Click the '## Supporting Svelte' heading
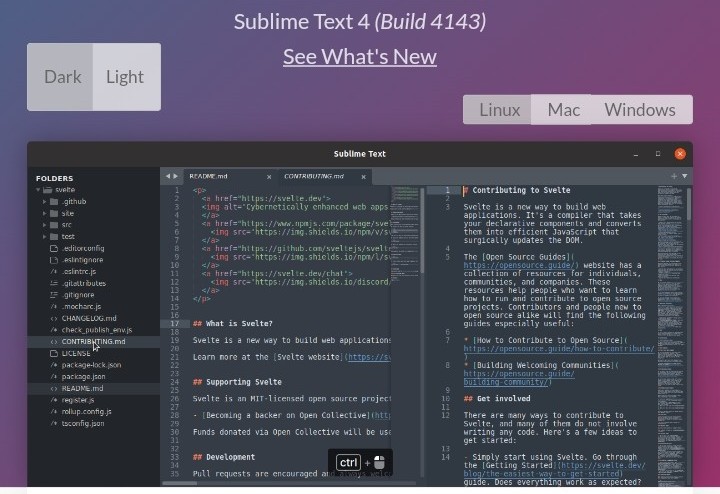The image size is (720, 494). 237,382
